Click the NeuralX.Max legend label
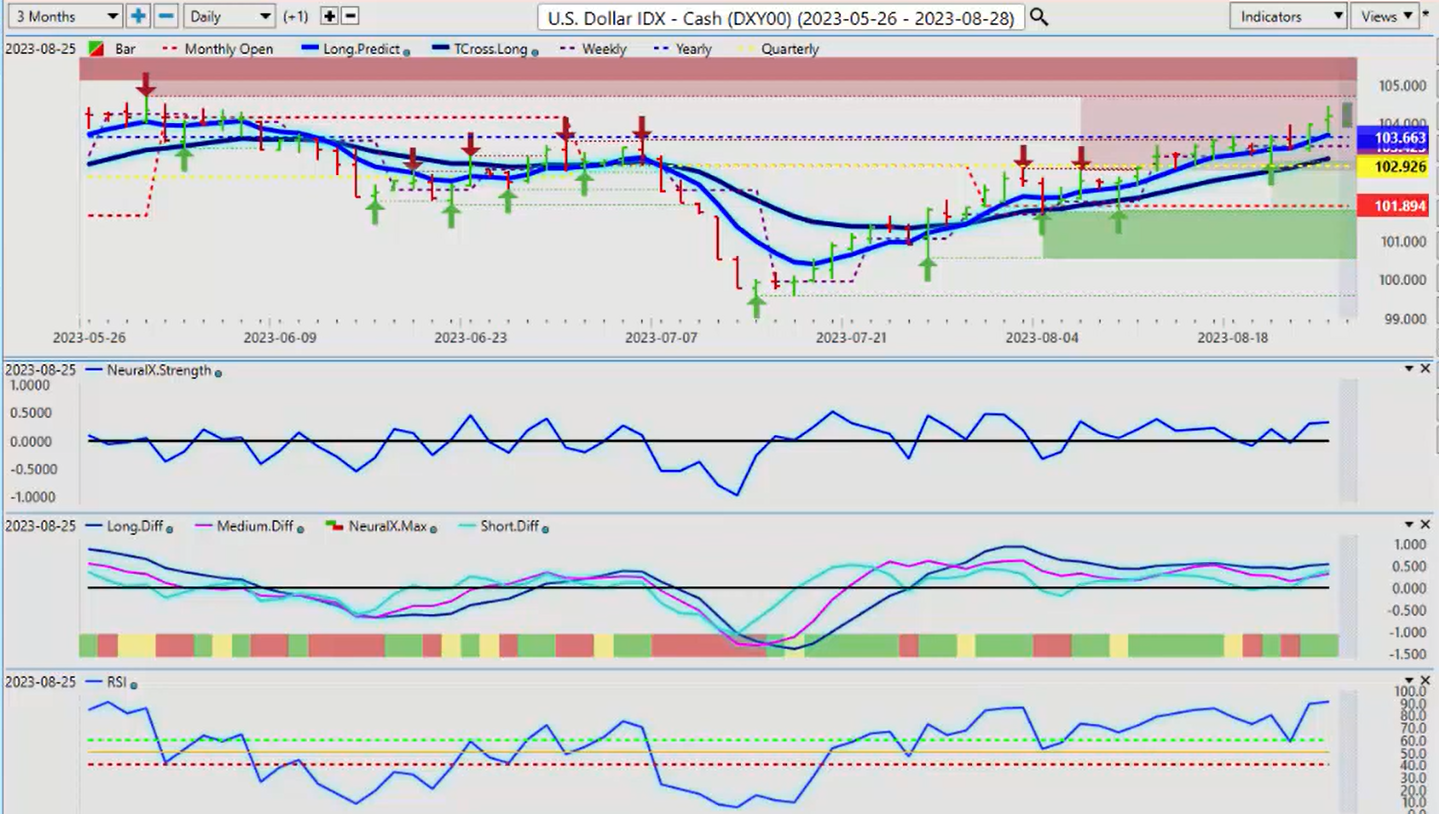The width and height of the screenshot is (1439, 814). pyautogui.click(x=386, y=526)
